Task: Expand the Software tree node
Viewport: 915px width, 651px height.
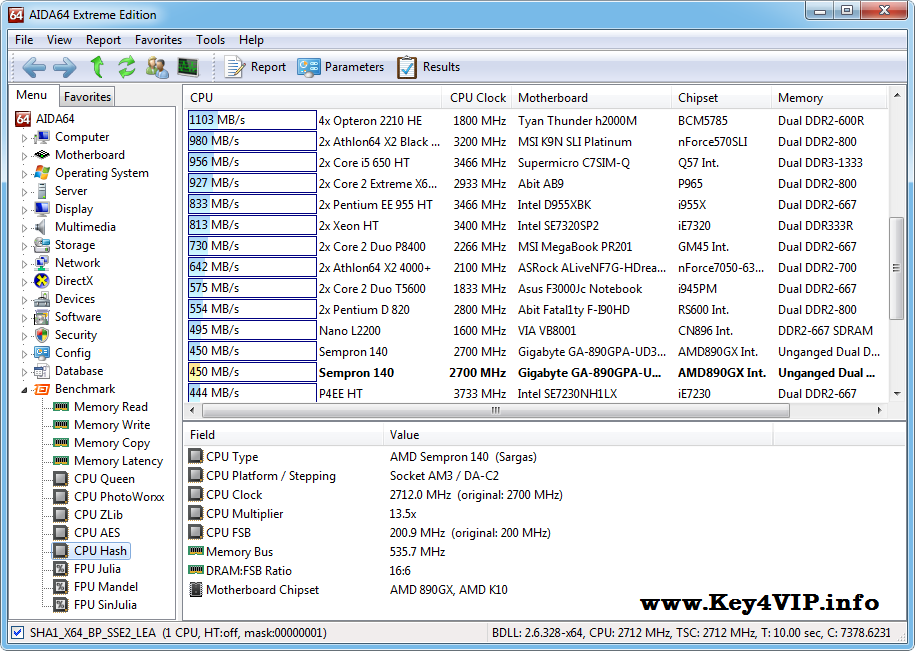Action: coord(24,318)
